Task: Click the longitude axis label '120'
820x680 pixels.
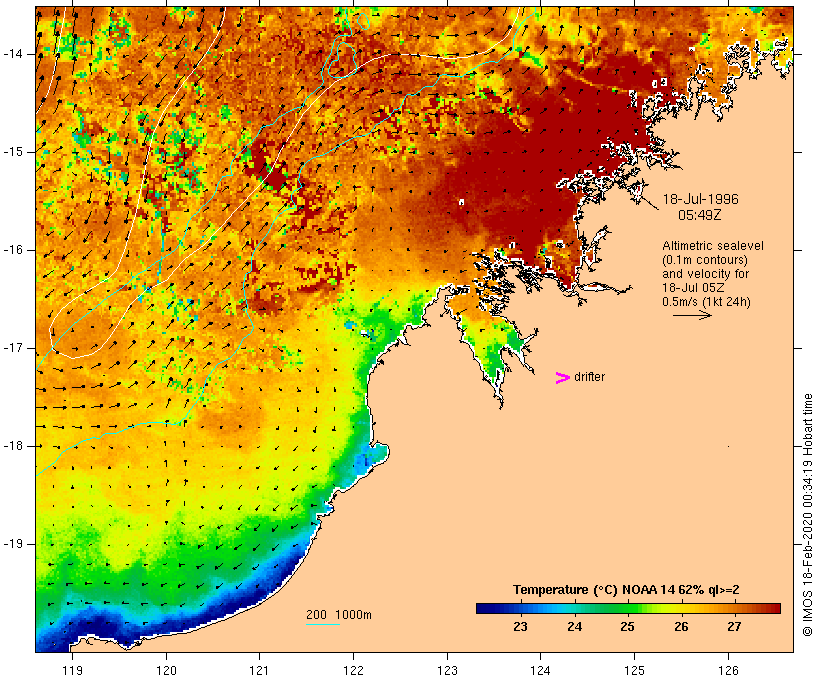Action: click(166, 670)
